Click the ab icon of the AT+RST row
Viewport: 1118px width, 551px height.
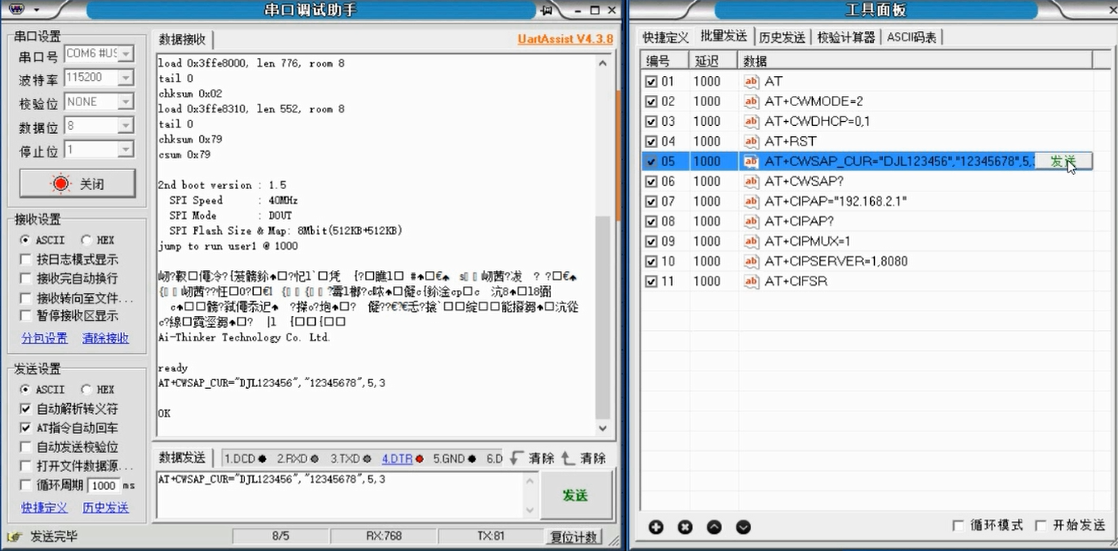coord(752,141)
